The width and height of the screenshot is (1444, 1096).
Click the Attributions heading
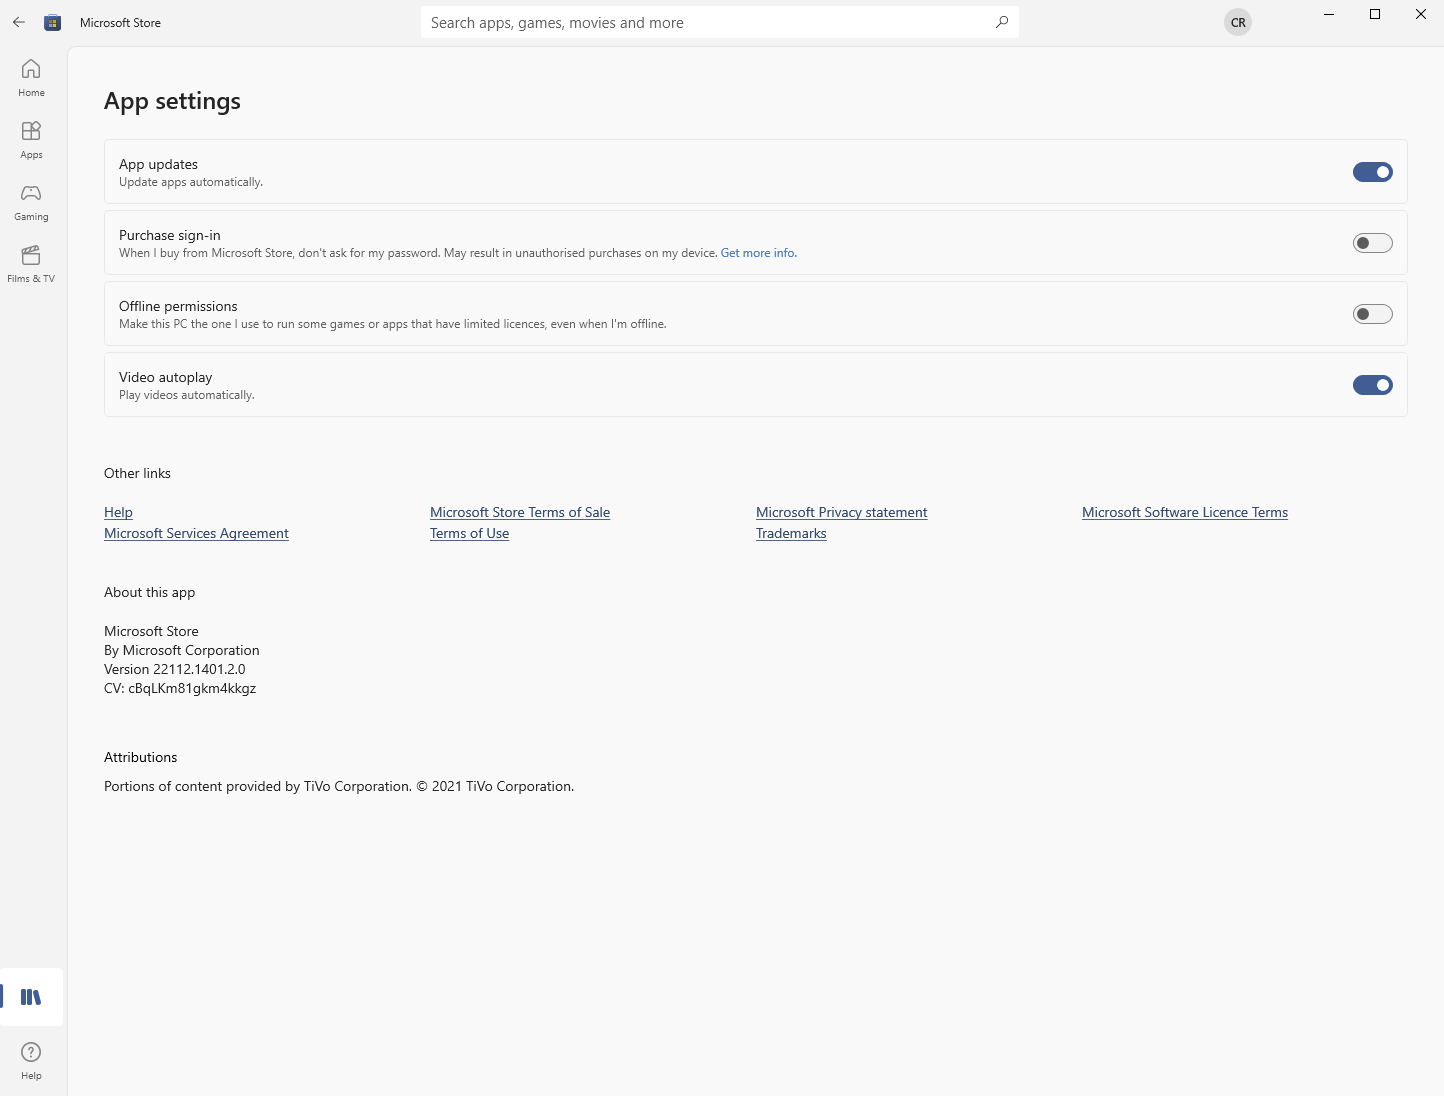pyautogui.click(x=140, y=757)
